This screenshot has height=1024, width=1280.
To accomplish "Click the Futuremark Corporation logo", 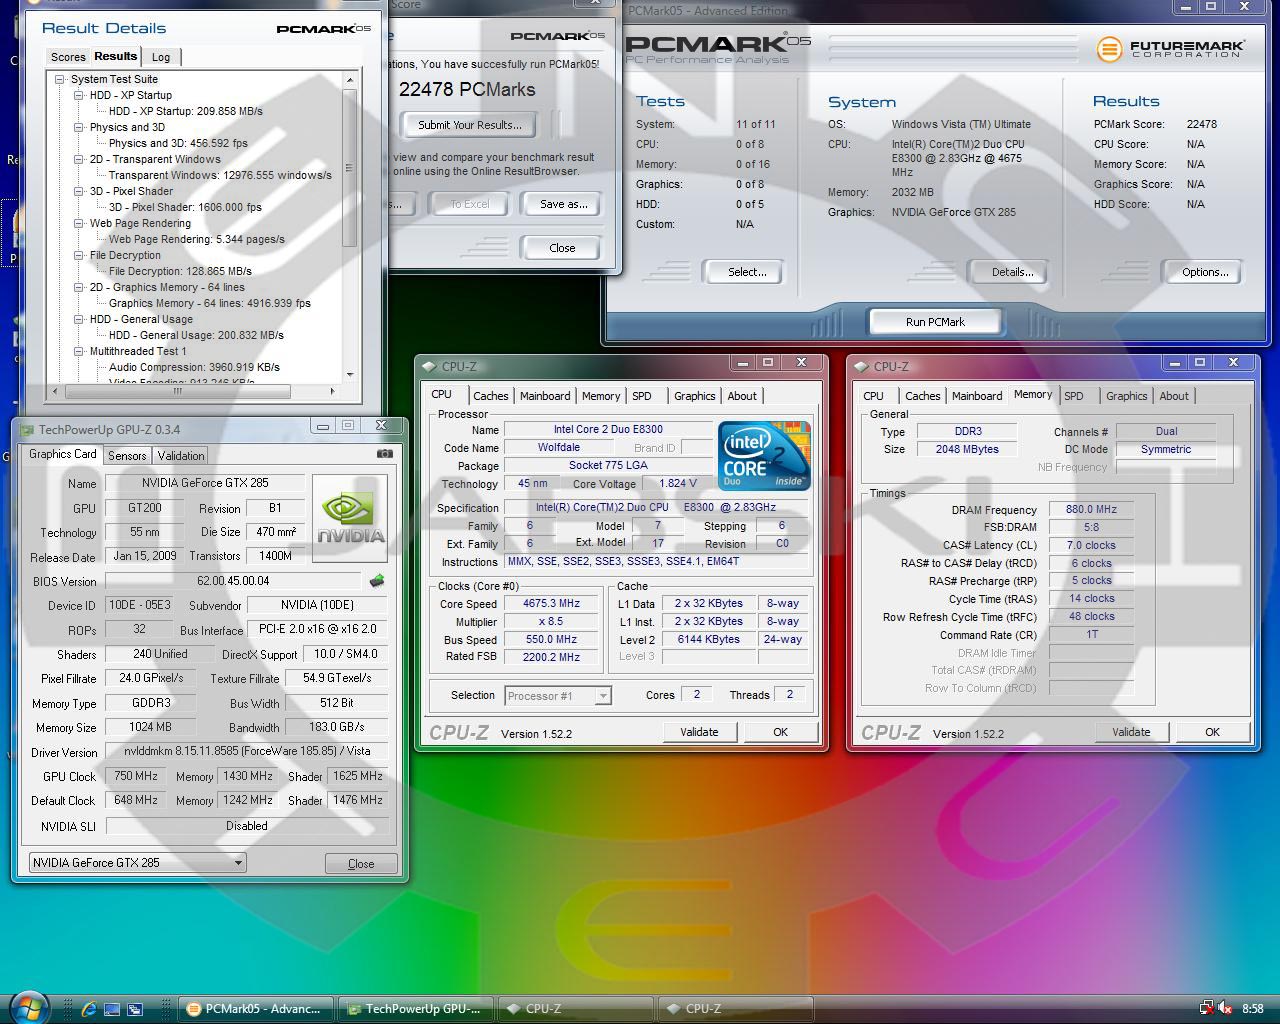I will point(1170,48).
